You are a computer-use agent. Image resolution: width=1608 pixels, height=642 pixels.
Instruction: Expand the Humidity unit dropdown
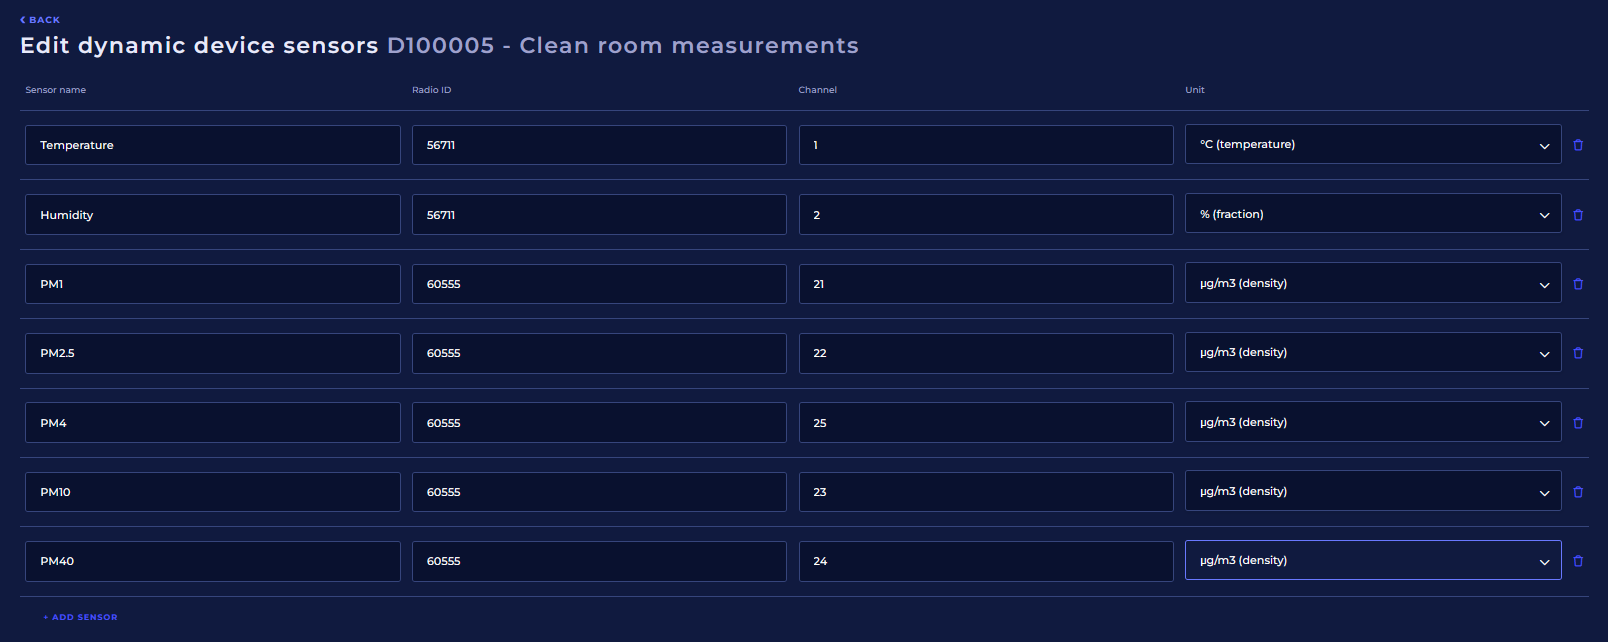click(1372, 214)
